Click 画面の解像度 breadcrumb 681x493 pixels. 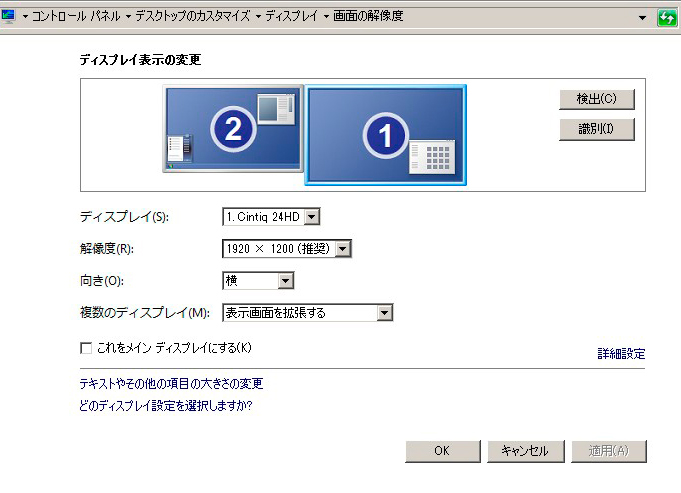click(x=368, y=17)
